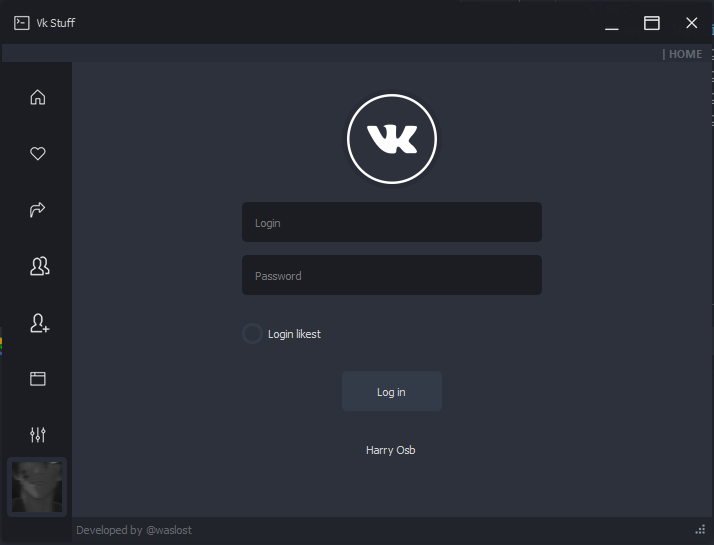Click the user avatar thumbnail in sidebar
Screen dimensions: 714x545
coord(37,487)
